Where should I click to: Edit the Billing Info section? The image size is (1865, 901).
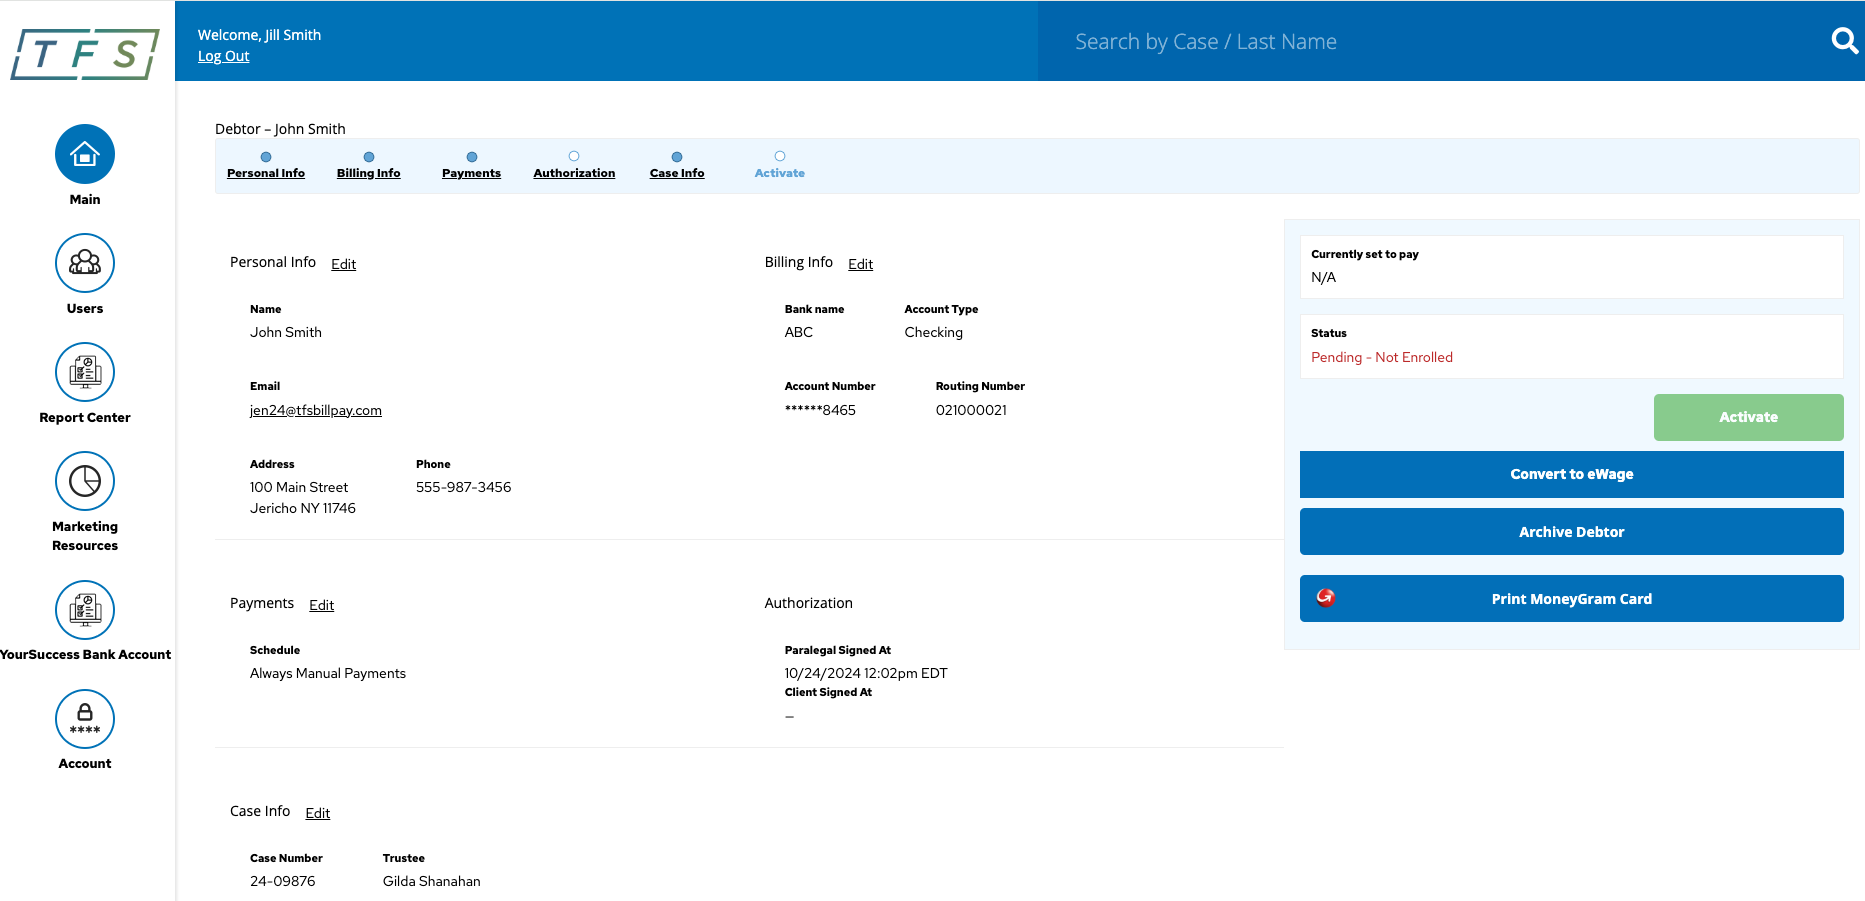[x=860, y=264]
